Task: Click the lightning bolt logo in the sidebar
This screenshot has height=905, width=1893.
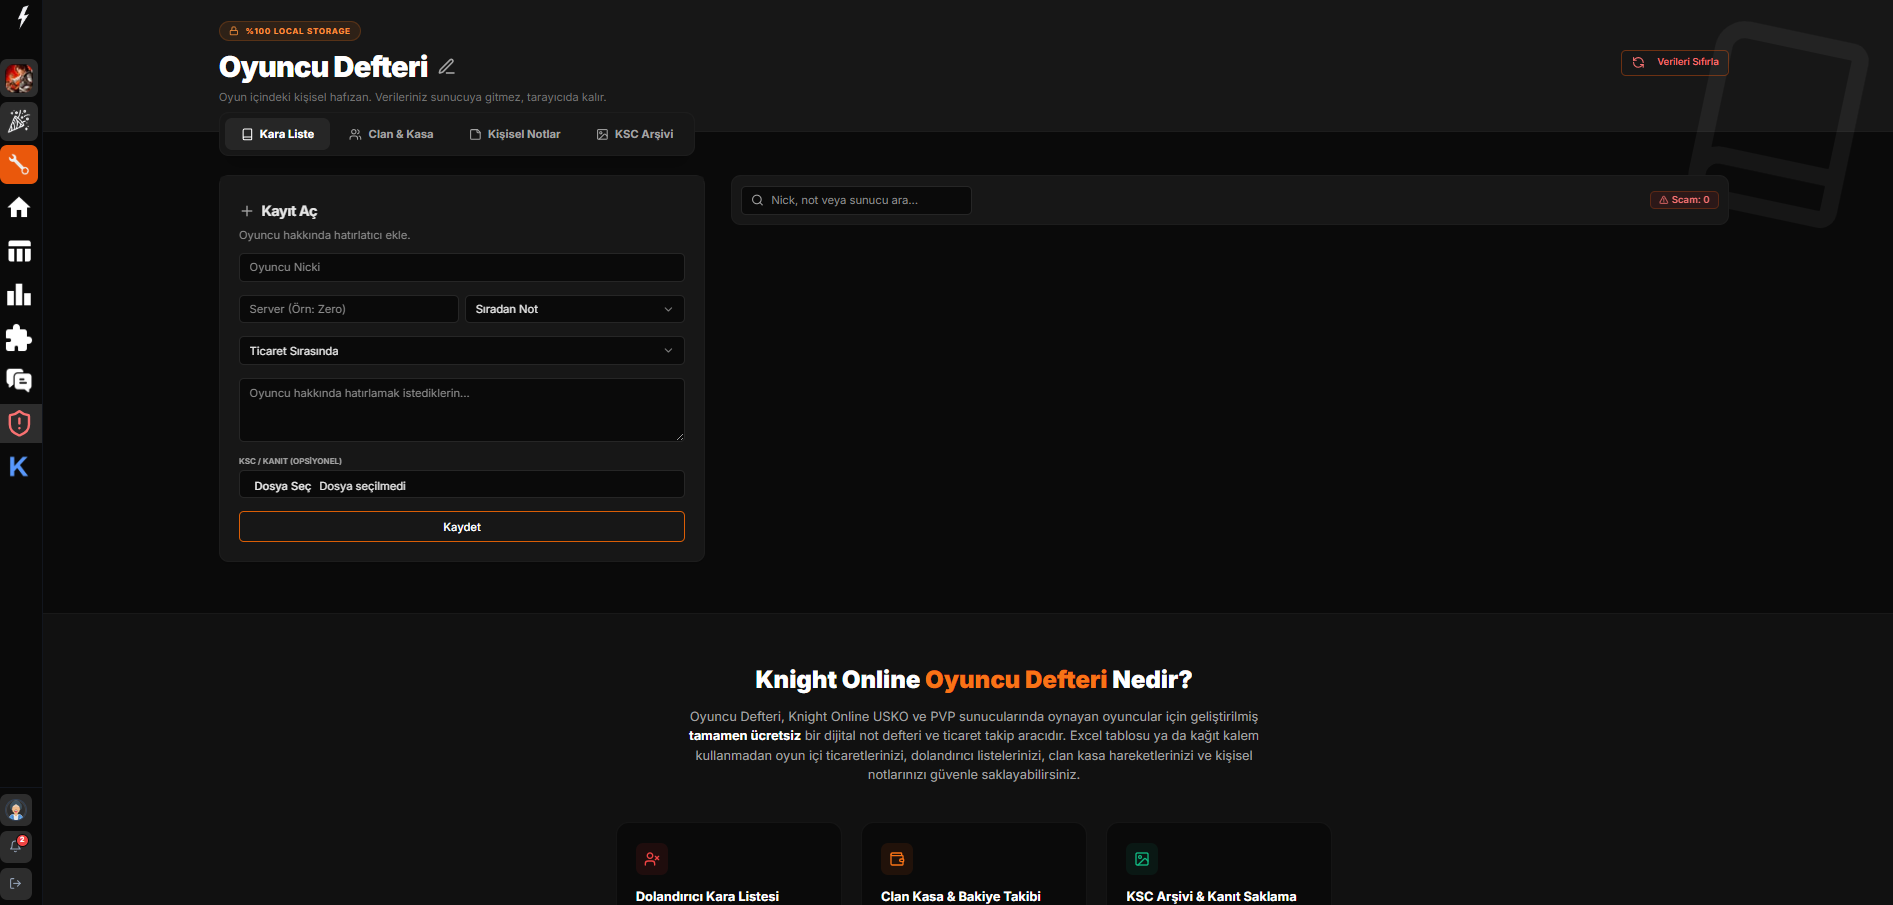Action: point(22,17)
